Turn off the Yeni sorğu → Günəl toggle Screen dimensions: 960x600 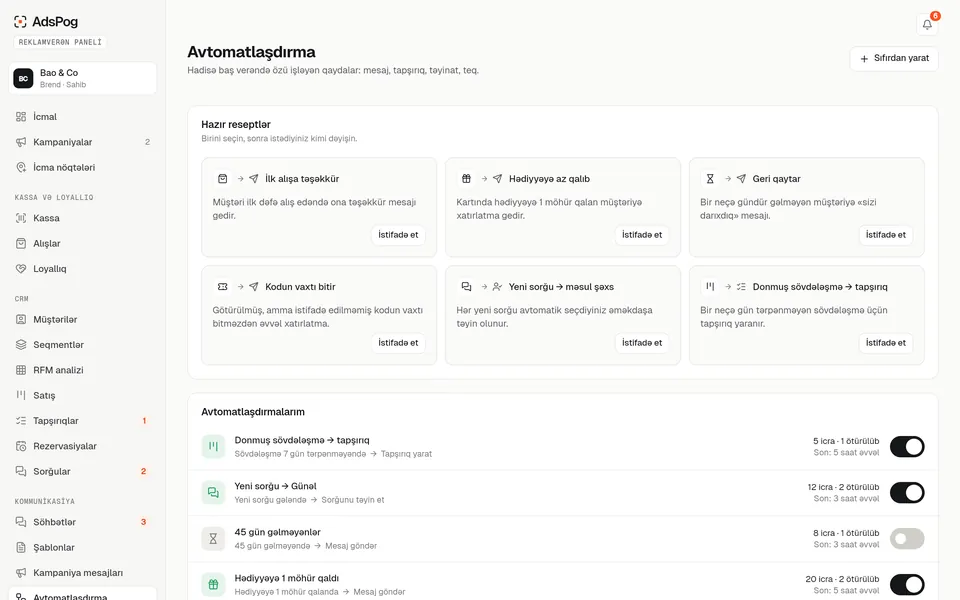click(x=907, y=493)
